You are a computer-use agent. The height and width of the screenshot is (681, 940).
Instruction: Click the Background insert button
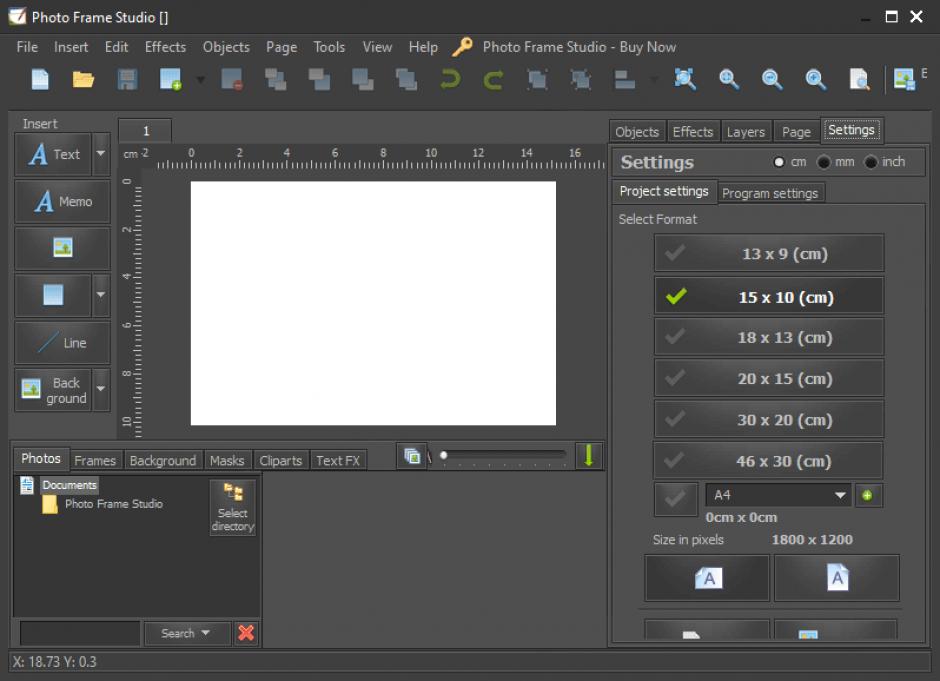[53, 390]
